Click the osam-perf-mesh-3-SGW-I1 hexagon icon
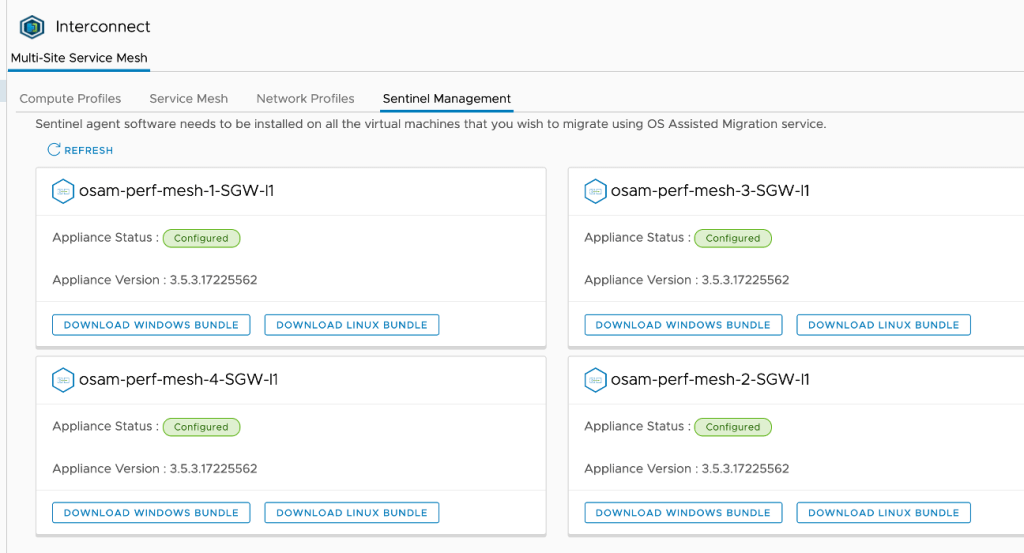1024x553 pixels. point(595,191)
